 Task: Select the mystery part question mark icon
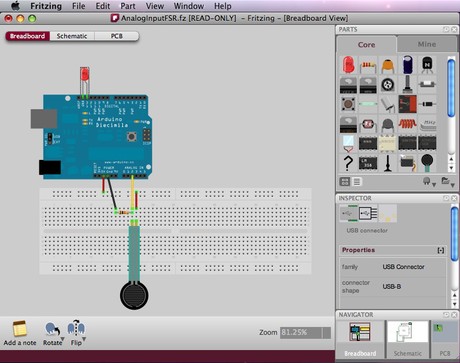pos(348,163)
